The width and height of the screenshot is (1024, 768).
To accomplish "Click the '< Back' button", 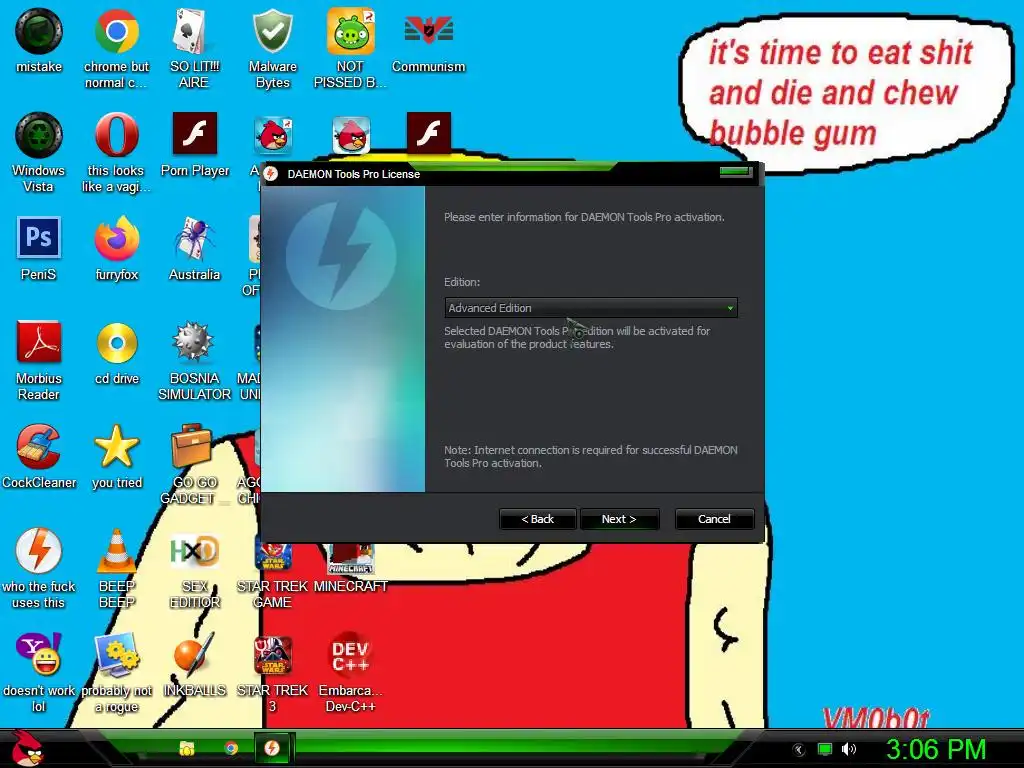I will pos(537,519).
